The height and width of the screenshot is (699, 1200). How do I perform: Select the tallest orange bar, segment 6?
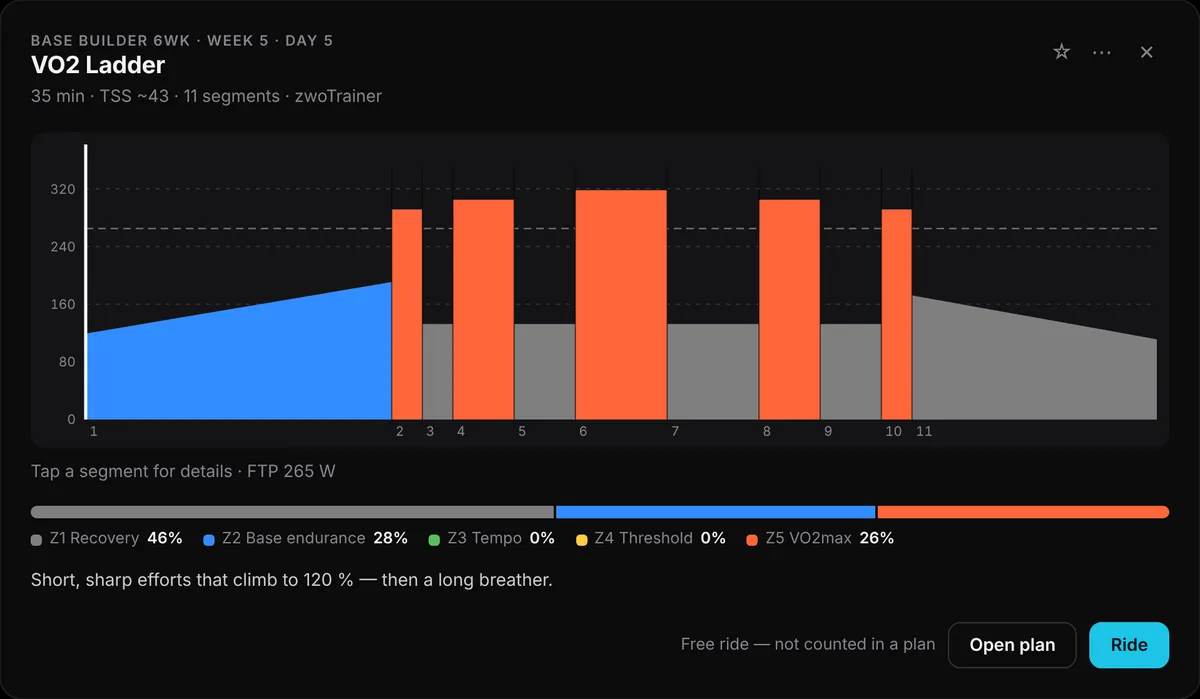point(621,304)
